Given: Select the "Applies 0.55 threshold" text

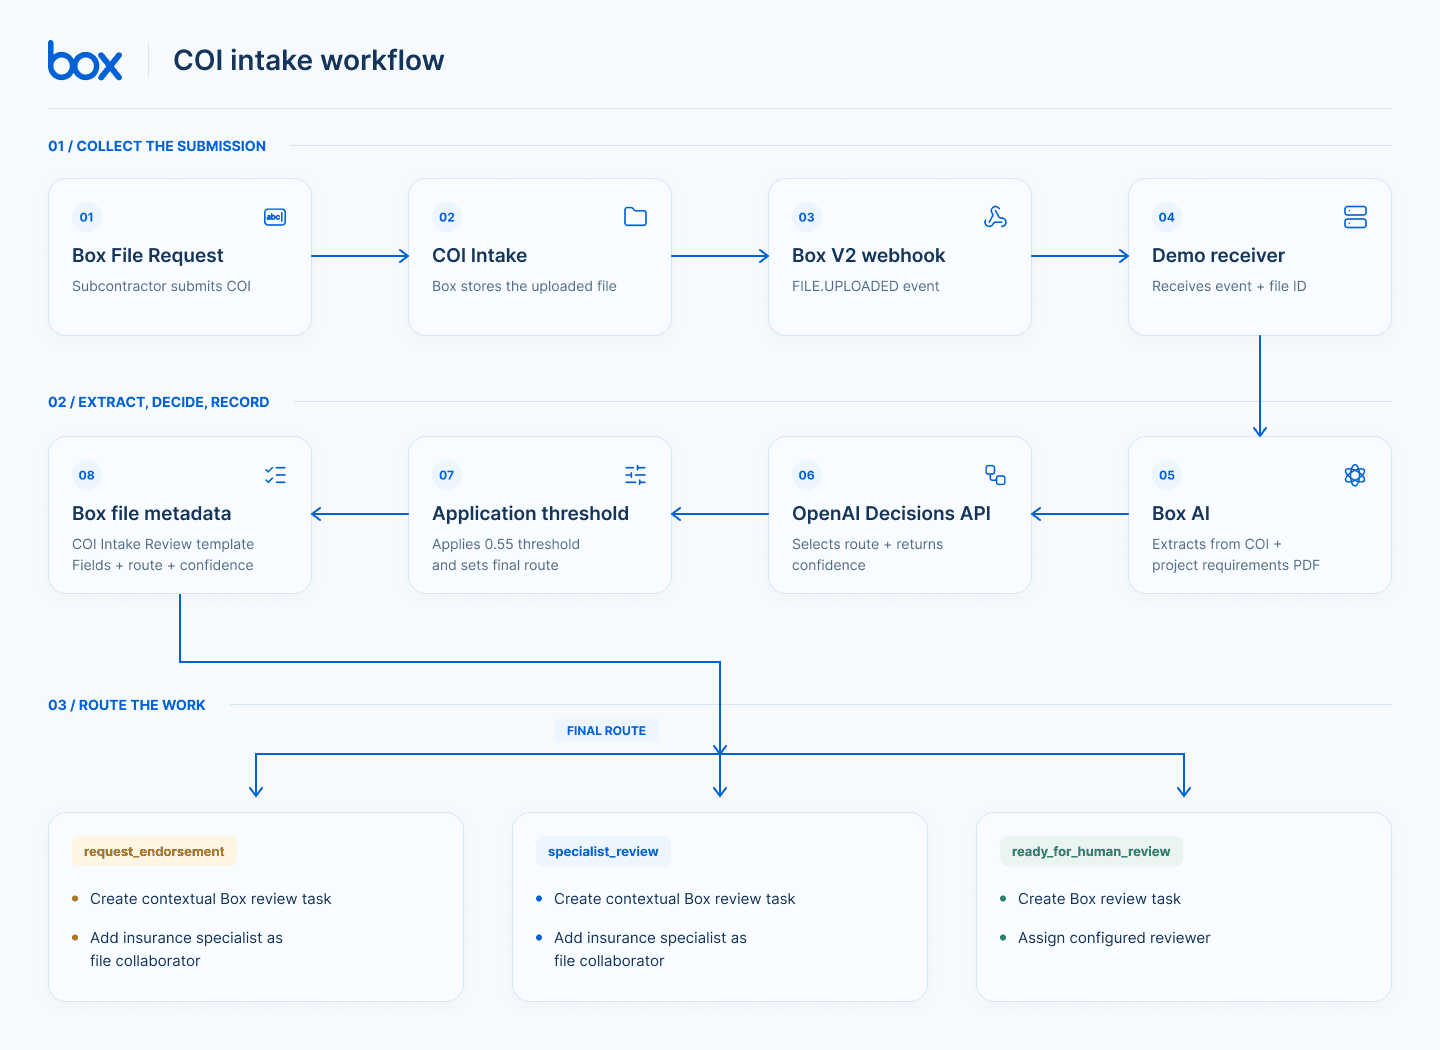Looking at the screenshot, I should pyautogui.click(x=506, y=544).
